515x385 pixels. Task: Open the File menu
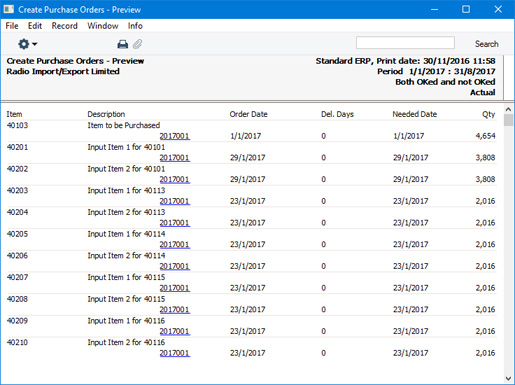point(12,26)
